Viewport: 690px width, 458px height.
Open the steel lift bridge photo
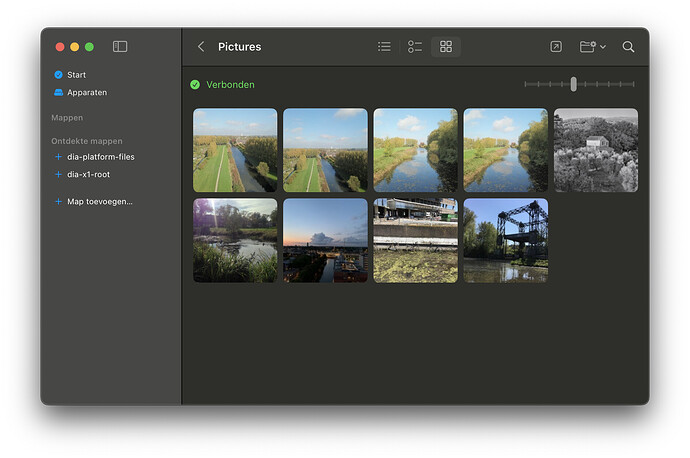pyautogui.click(x=505, y=240)
